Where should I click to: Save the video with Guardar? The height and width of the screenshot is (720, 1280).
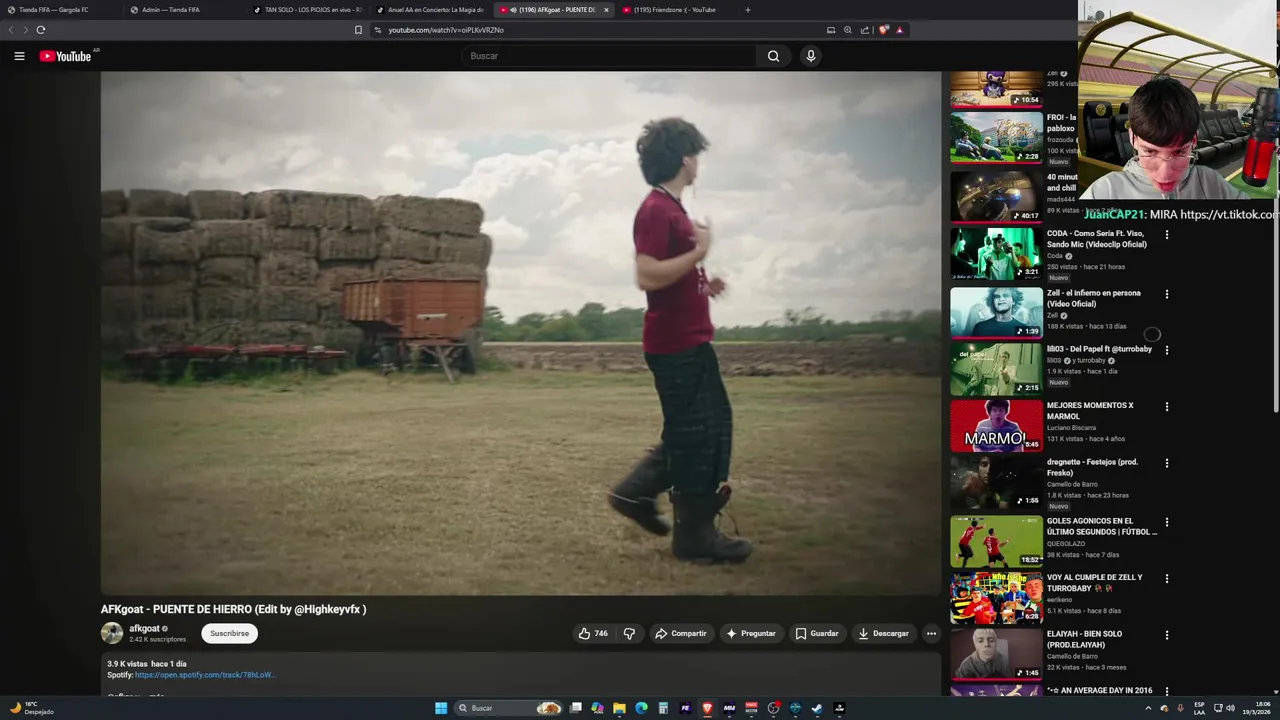click(817, 633)
